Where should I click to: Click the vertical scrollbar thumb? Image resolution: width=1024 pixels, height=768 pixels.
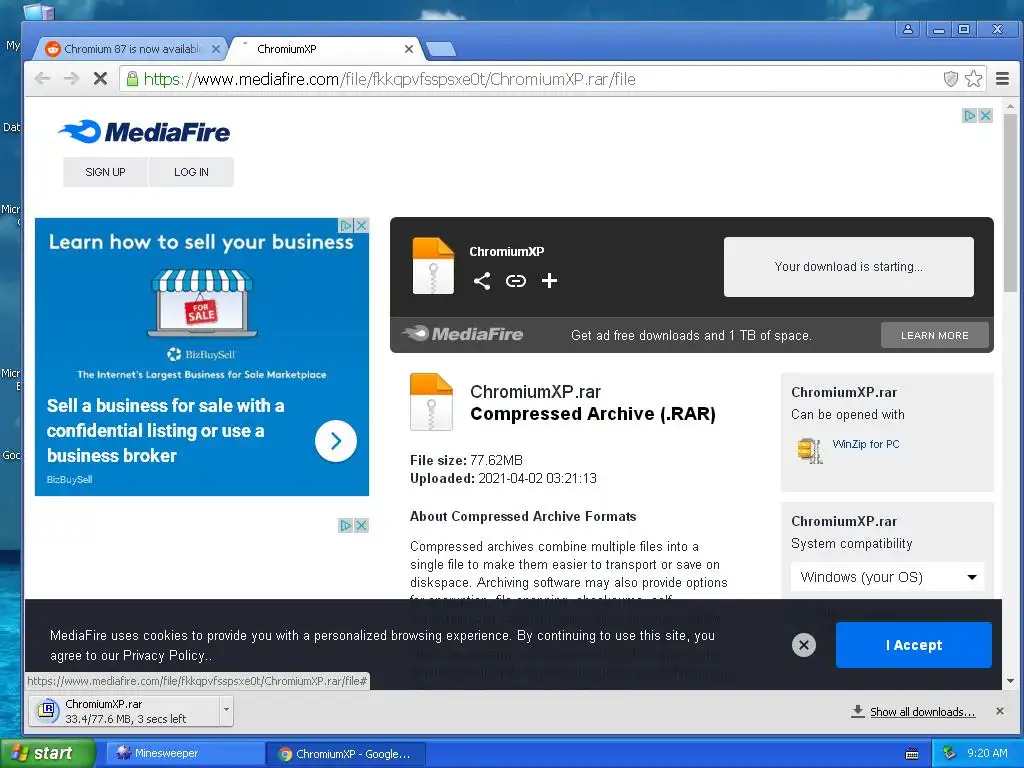tap(1010, 202)
